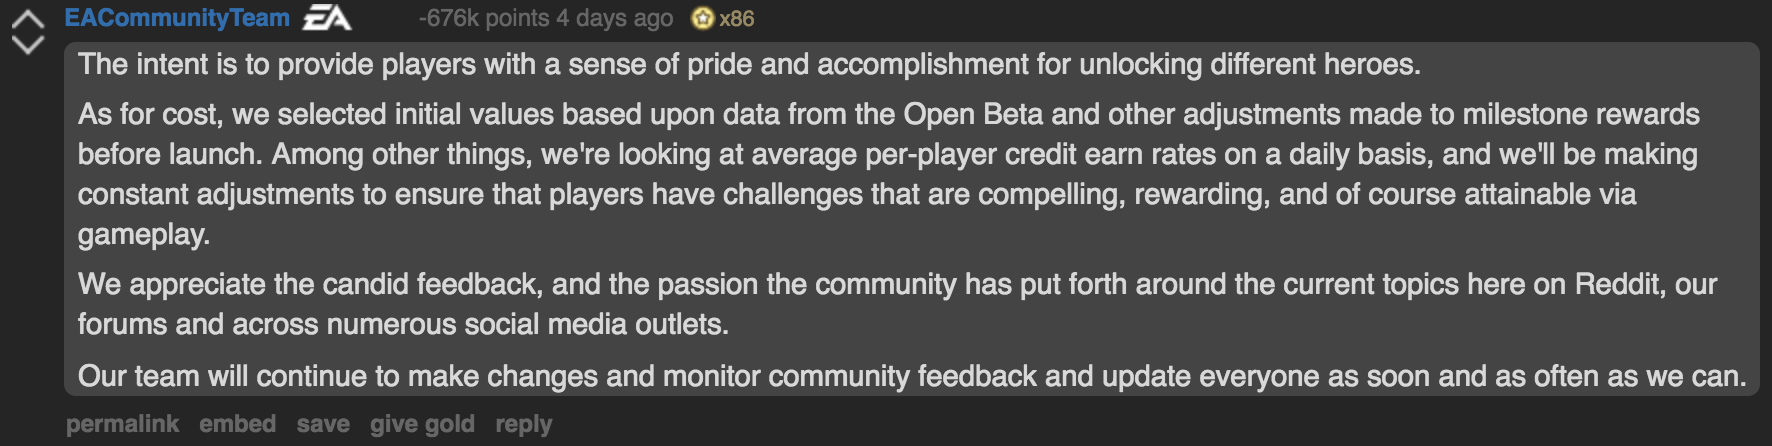1772x446 pixels.
Task: Give gold to this comment
Action: tap(422, 424)
